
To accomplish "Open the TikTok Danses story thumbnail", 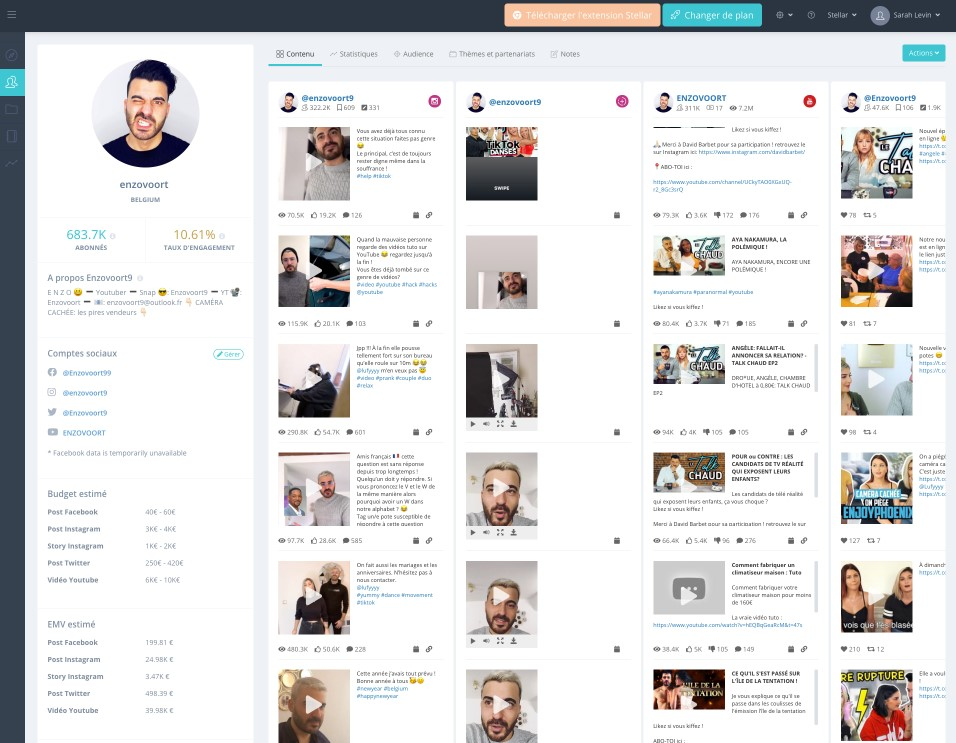I will click(x=502, y=163).
